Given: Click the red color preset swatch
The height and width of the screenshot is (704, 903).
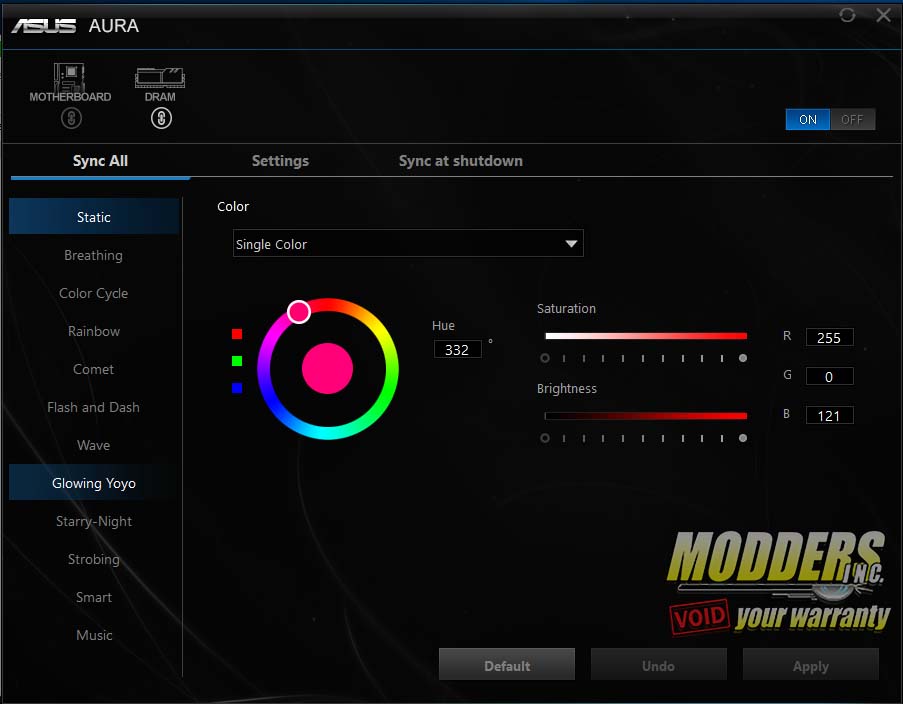Looking at the screenshot, I should pos(237,334).
